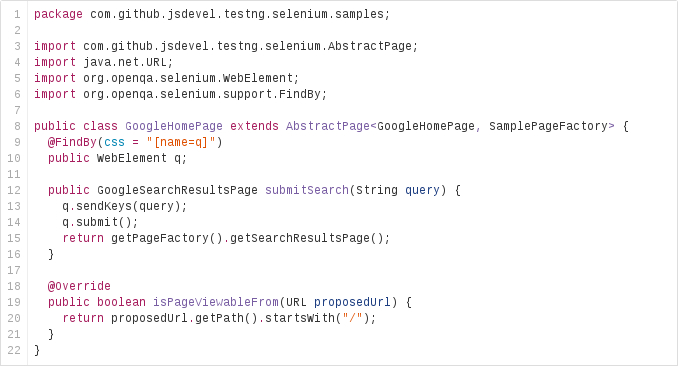Click the AbstractPage import class name
Screen dimensions: 678x366
[370, 46]
